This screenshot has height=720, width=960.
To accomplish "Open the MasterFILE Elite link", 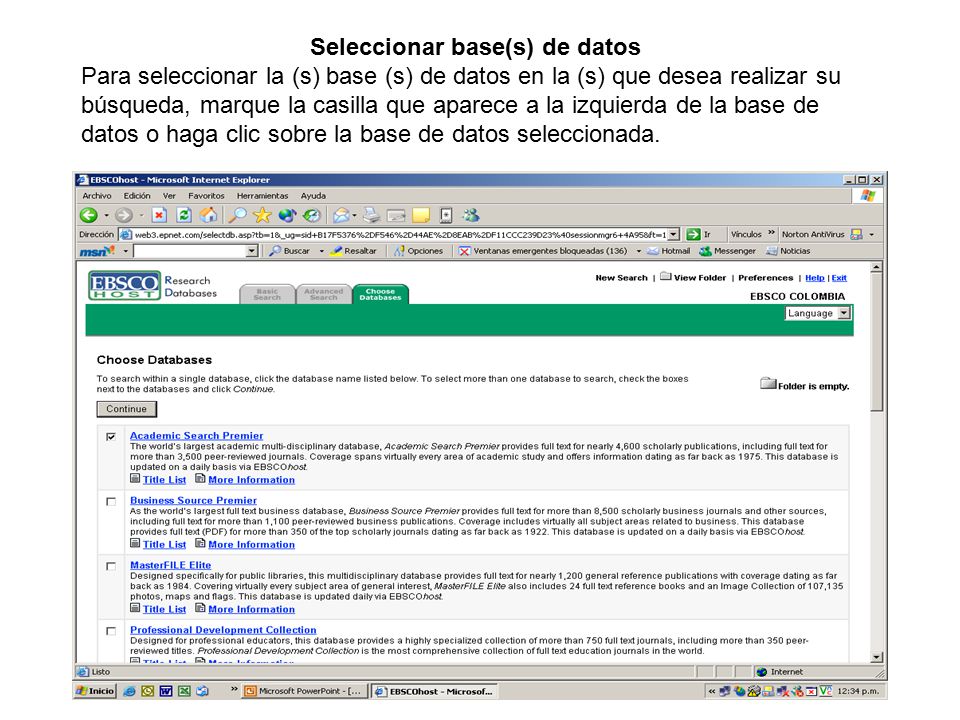I will 170,565.
